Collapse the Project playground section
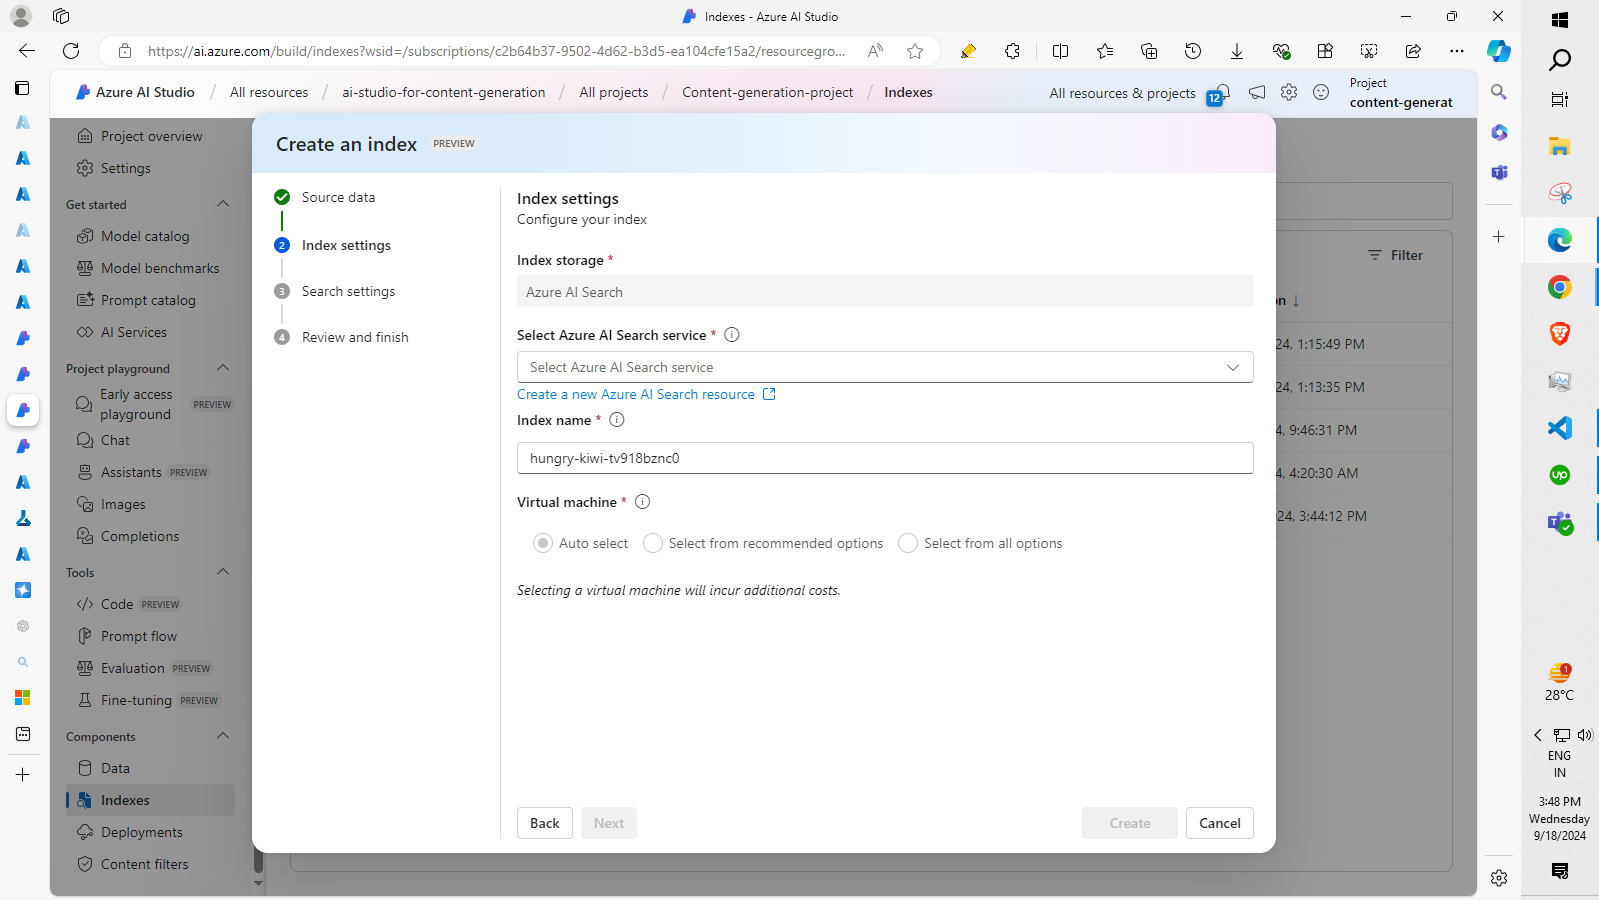This screenshot has height=900, width=1599. 223,368
